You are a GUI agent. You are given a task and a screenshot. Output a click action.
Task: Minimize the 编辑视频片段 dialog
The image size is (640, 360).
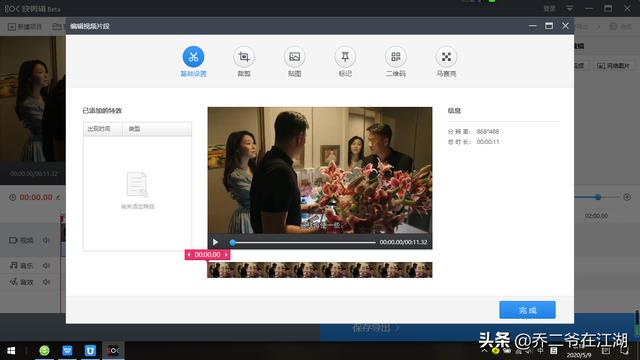pos(533,26)
